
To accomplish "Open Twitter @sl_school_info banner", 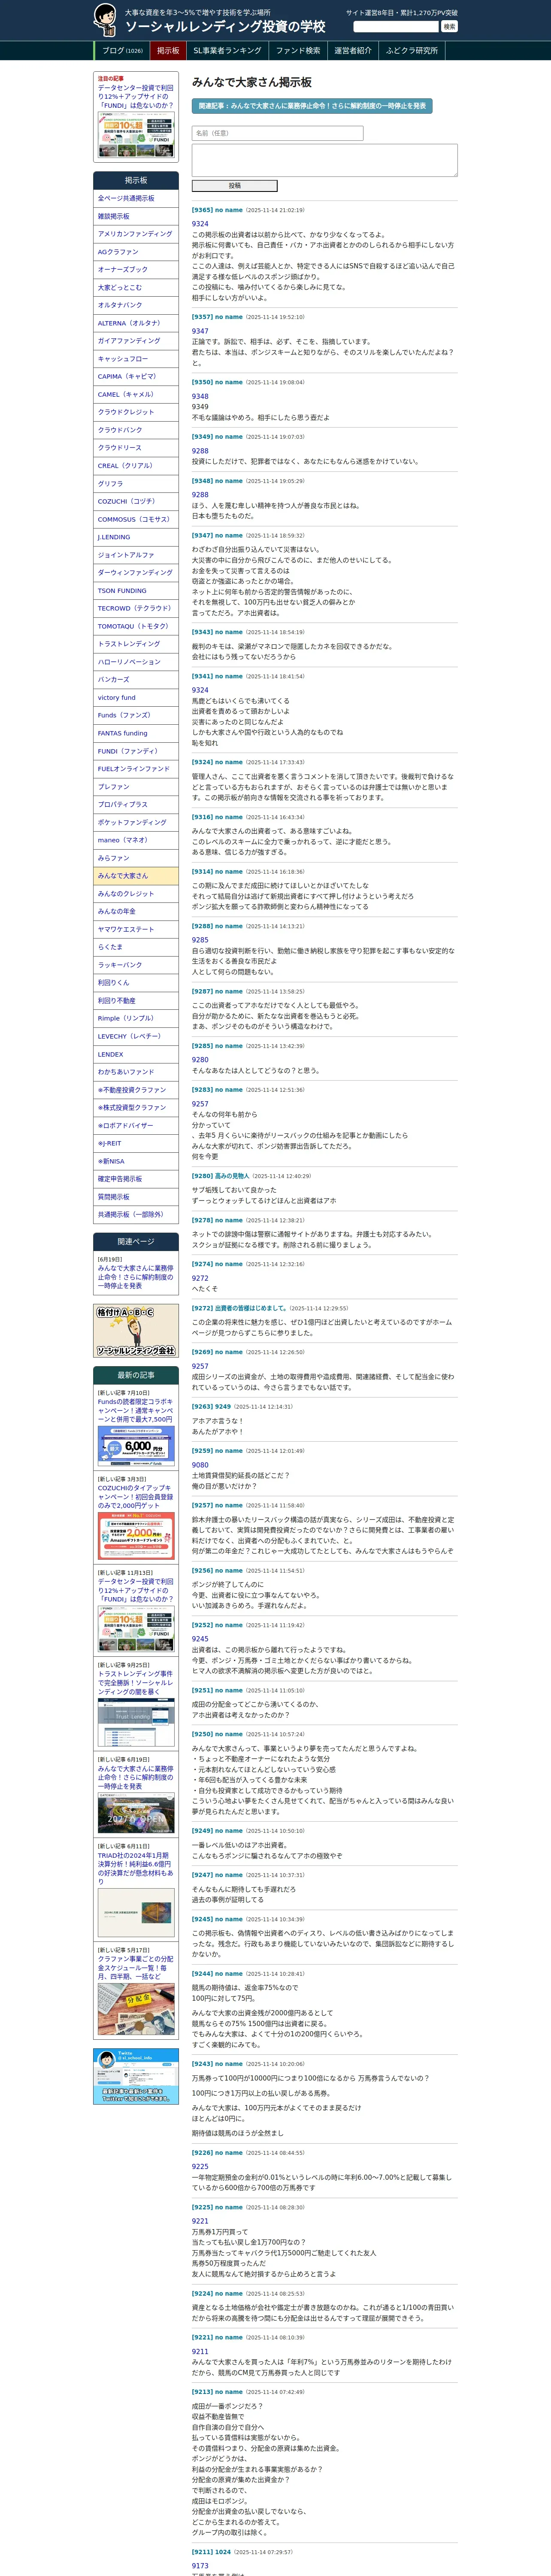I will point(136,2076).
